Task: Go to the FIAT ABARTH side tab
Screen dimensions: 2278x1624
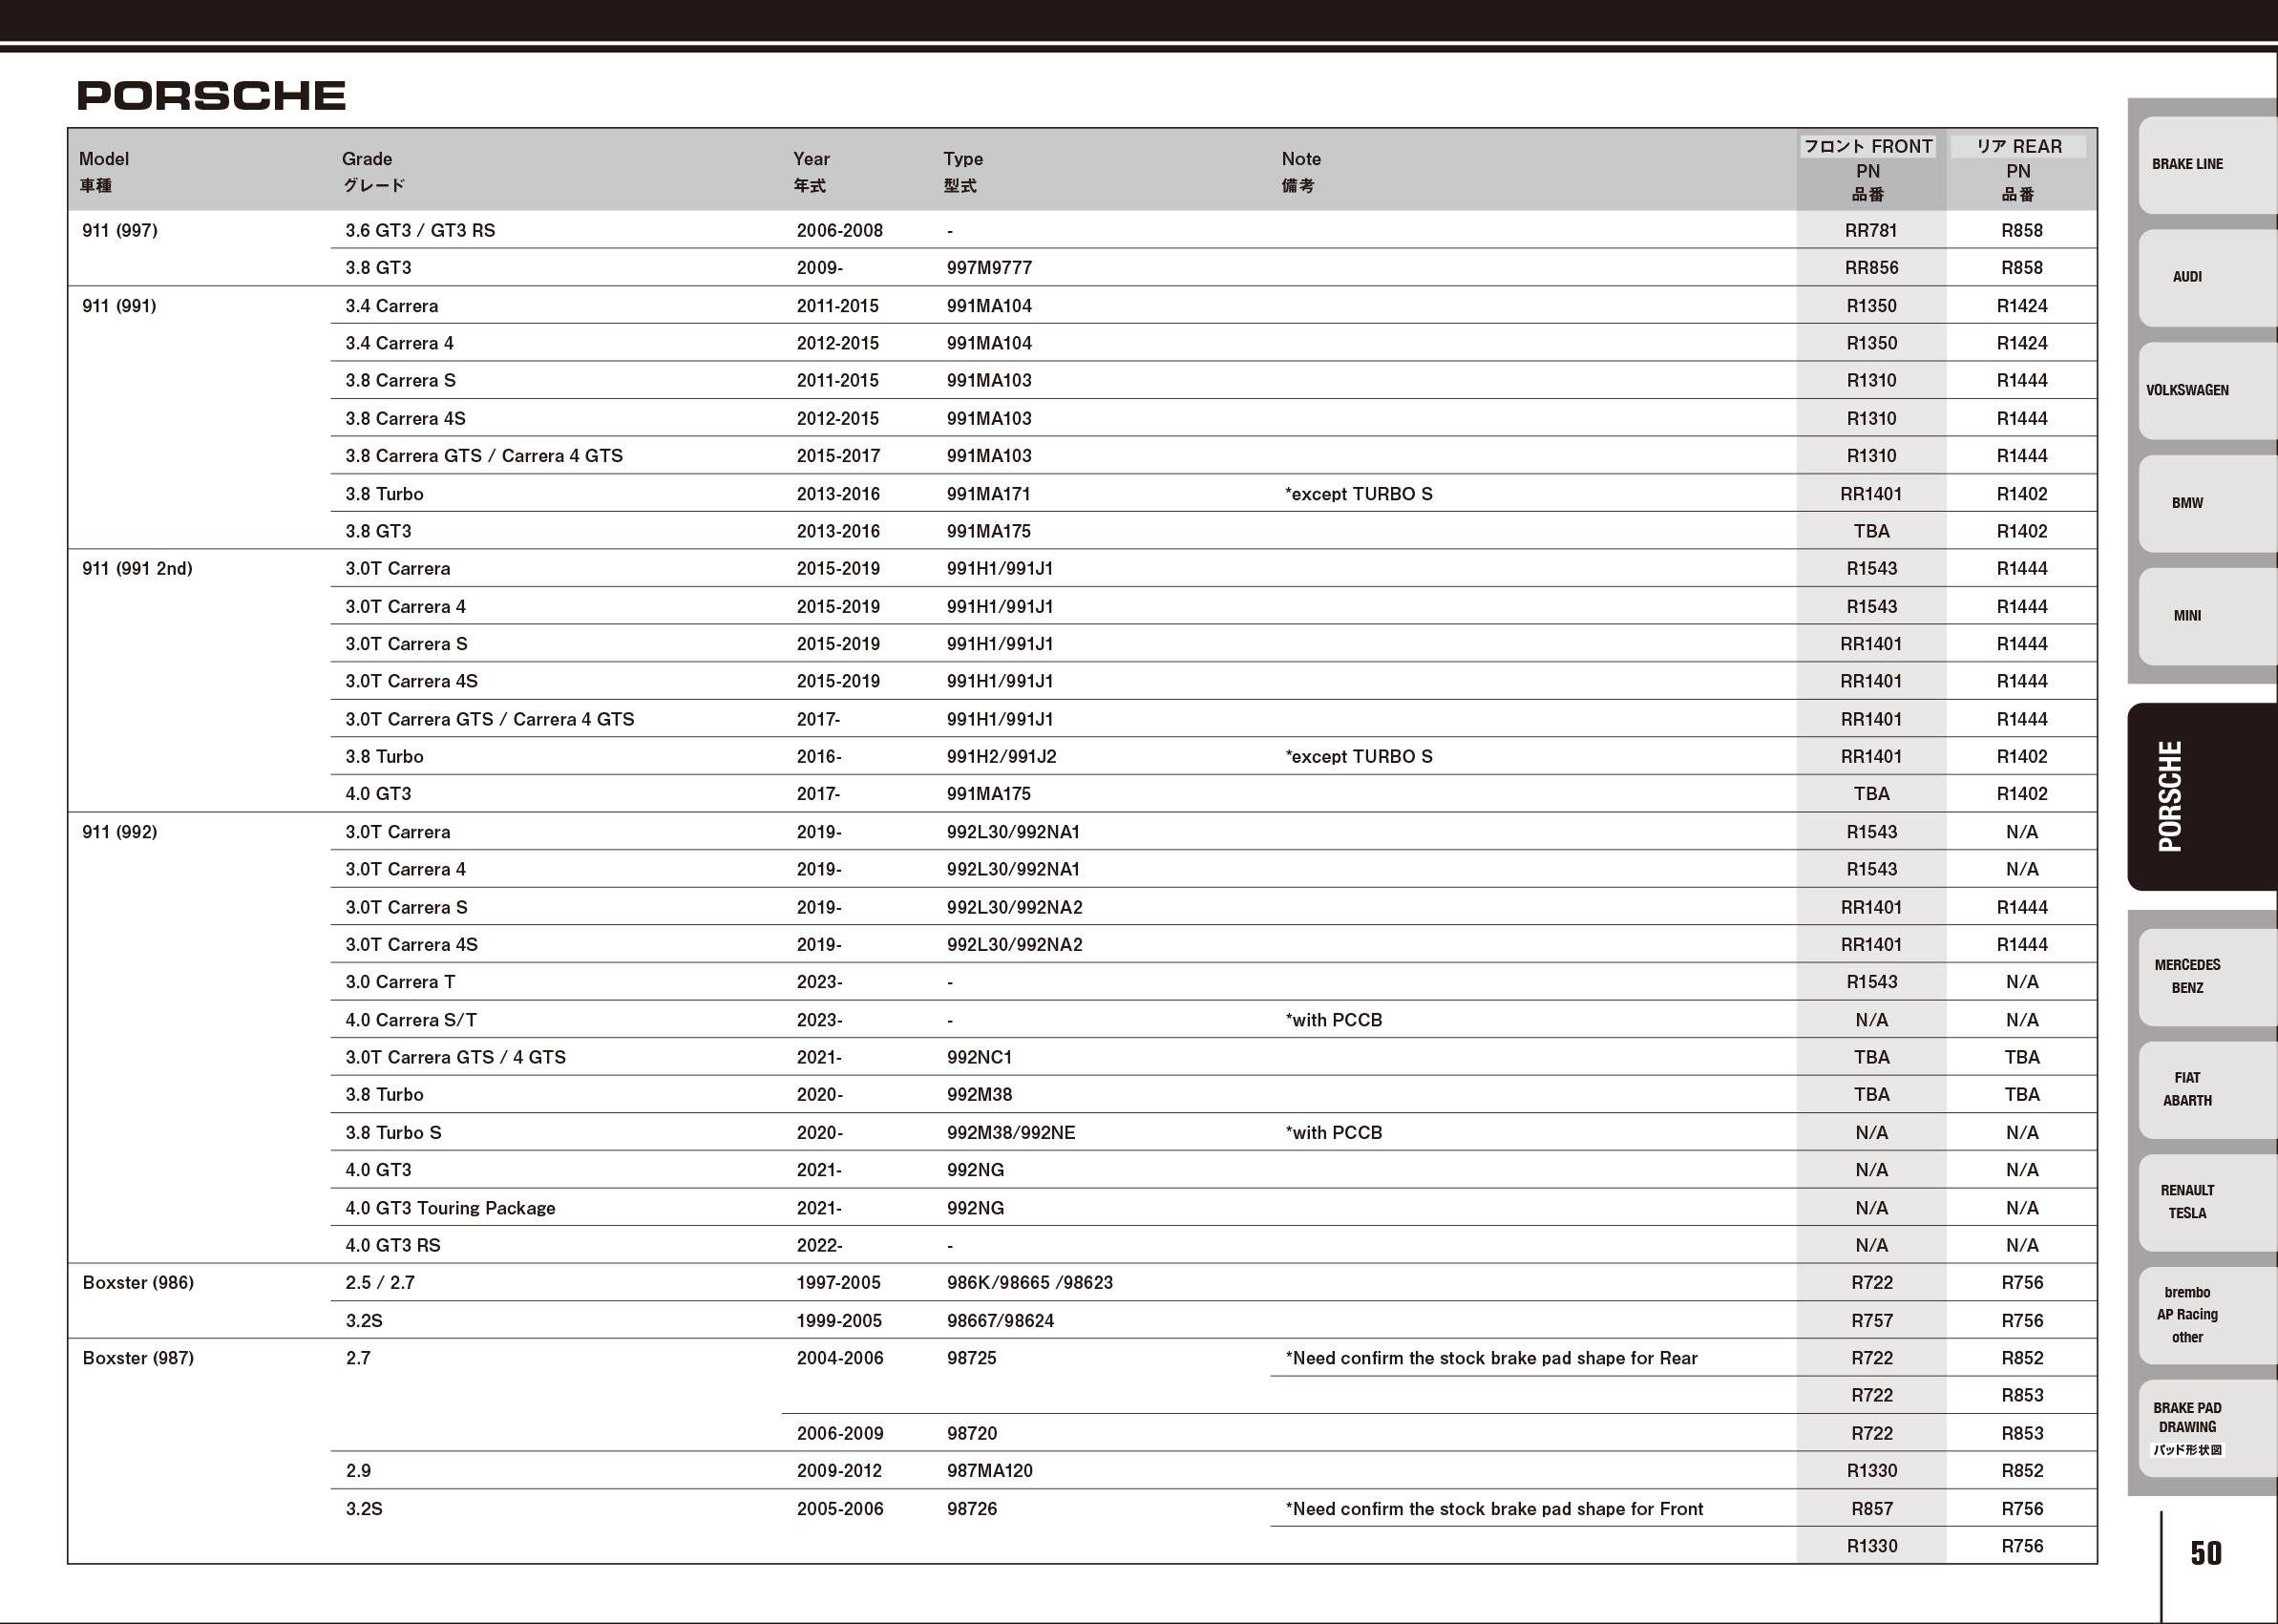Action: 2207,1089
